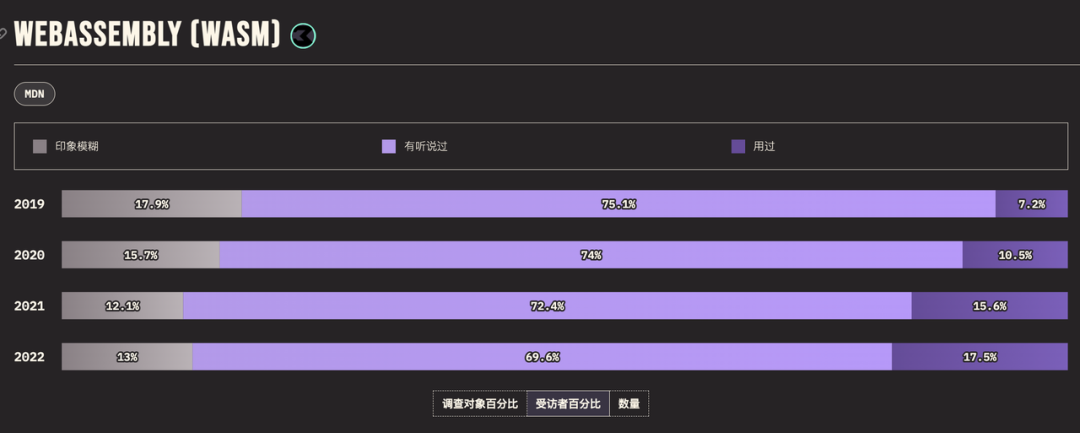Select the 受访者百分比 view tab
Image resolution: width=1080 pixels, height=433 pixels.
(568, 404)
